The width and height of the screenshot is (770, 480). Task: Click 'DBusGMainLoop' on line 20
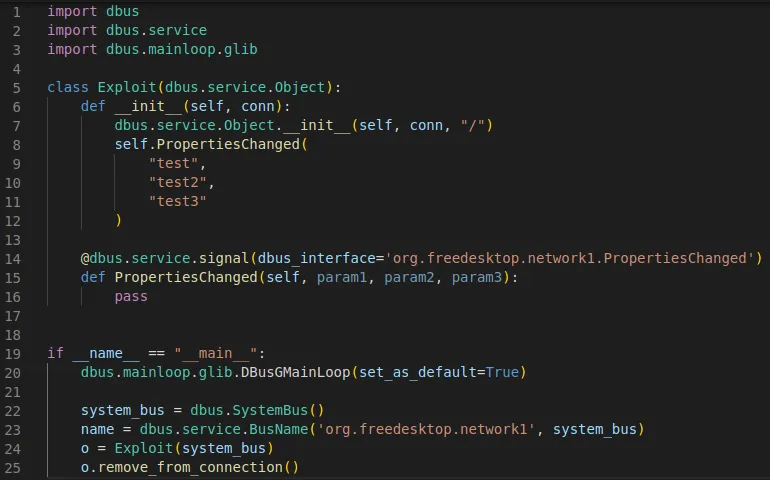pyautogui.click(x=296, y=372)
